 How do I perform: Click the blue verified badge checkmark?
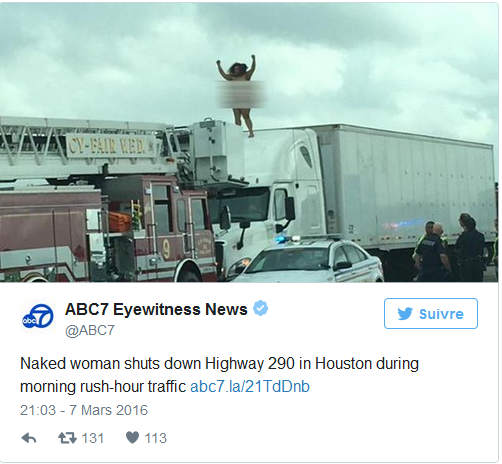coord(261,308)
